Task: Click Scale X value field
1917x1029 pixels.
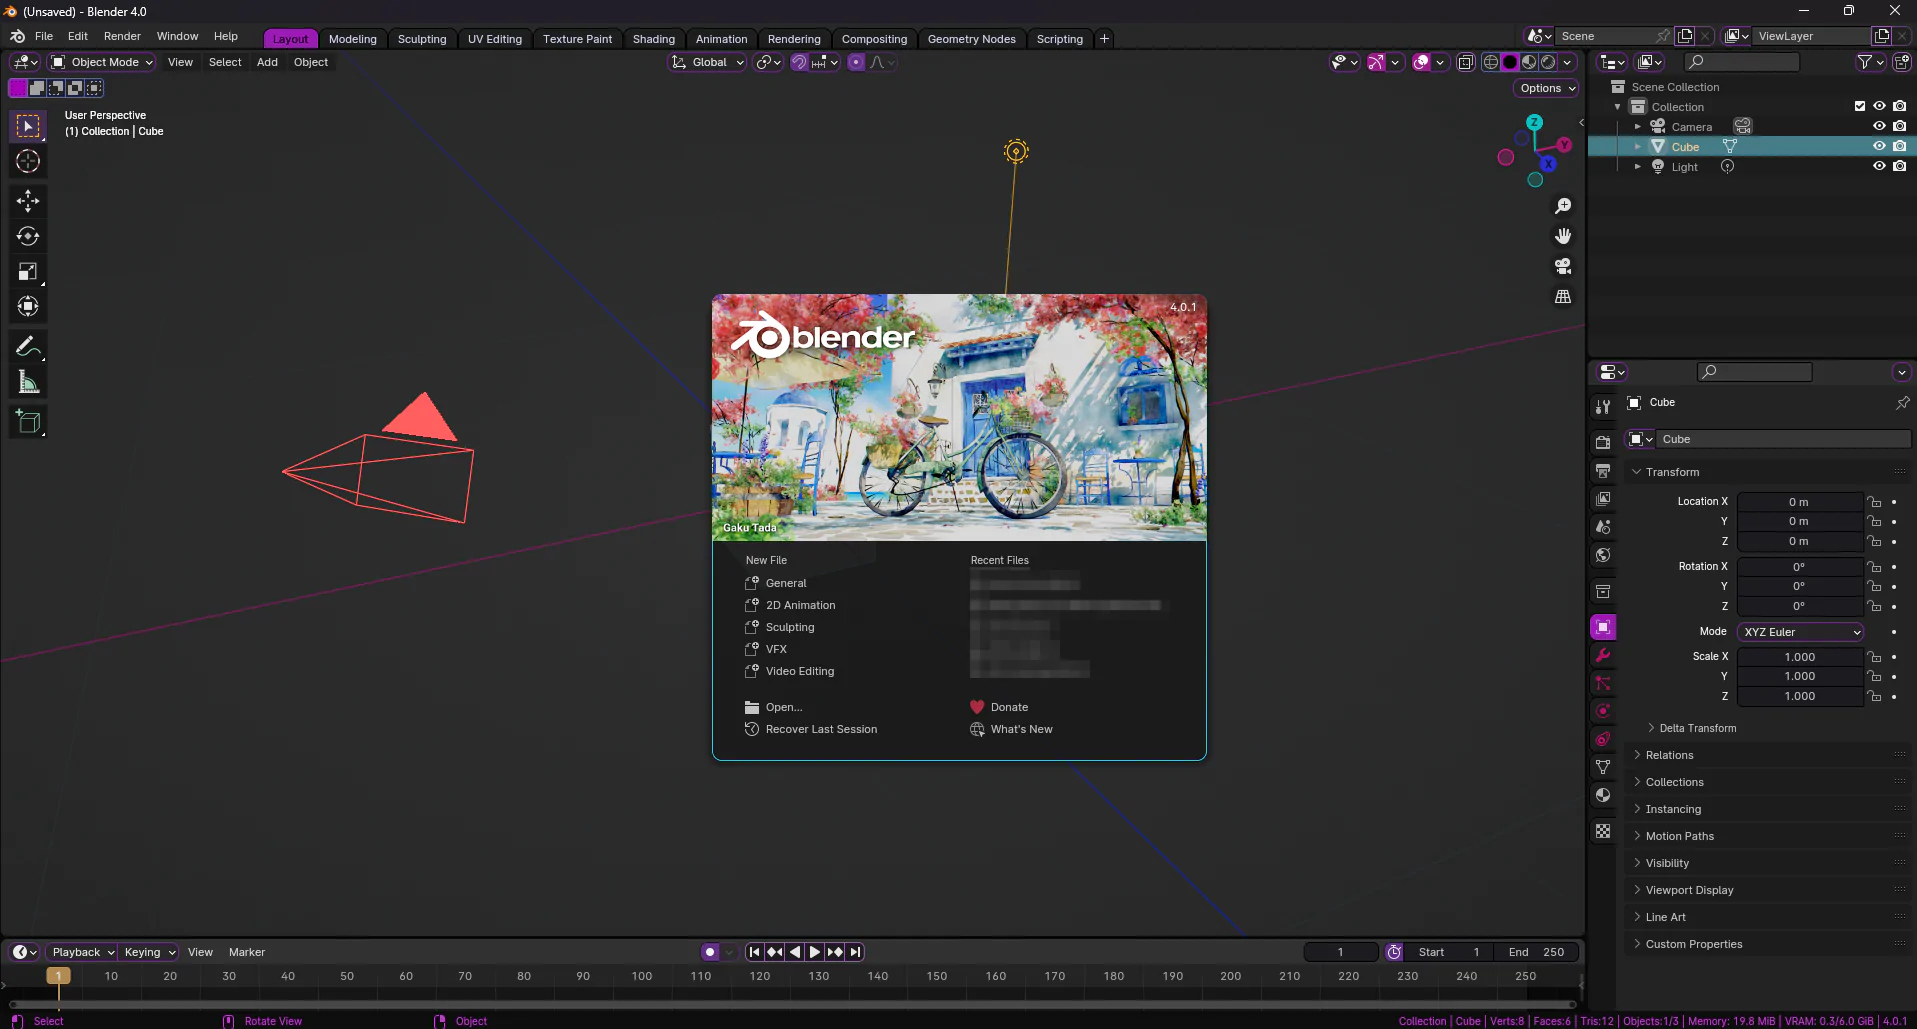Action: pyautogui.click(x=1800, y=657)
